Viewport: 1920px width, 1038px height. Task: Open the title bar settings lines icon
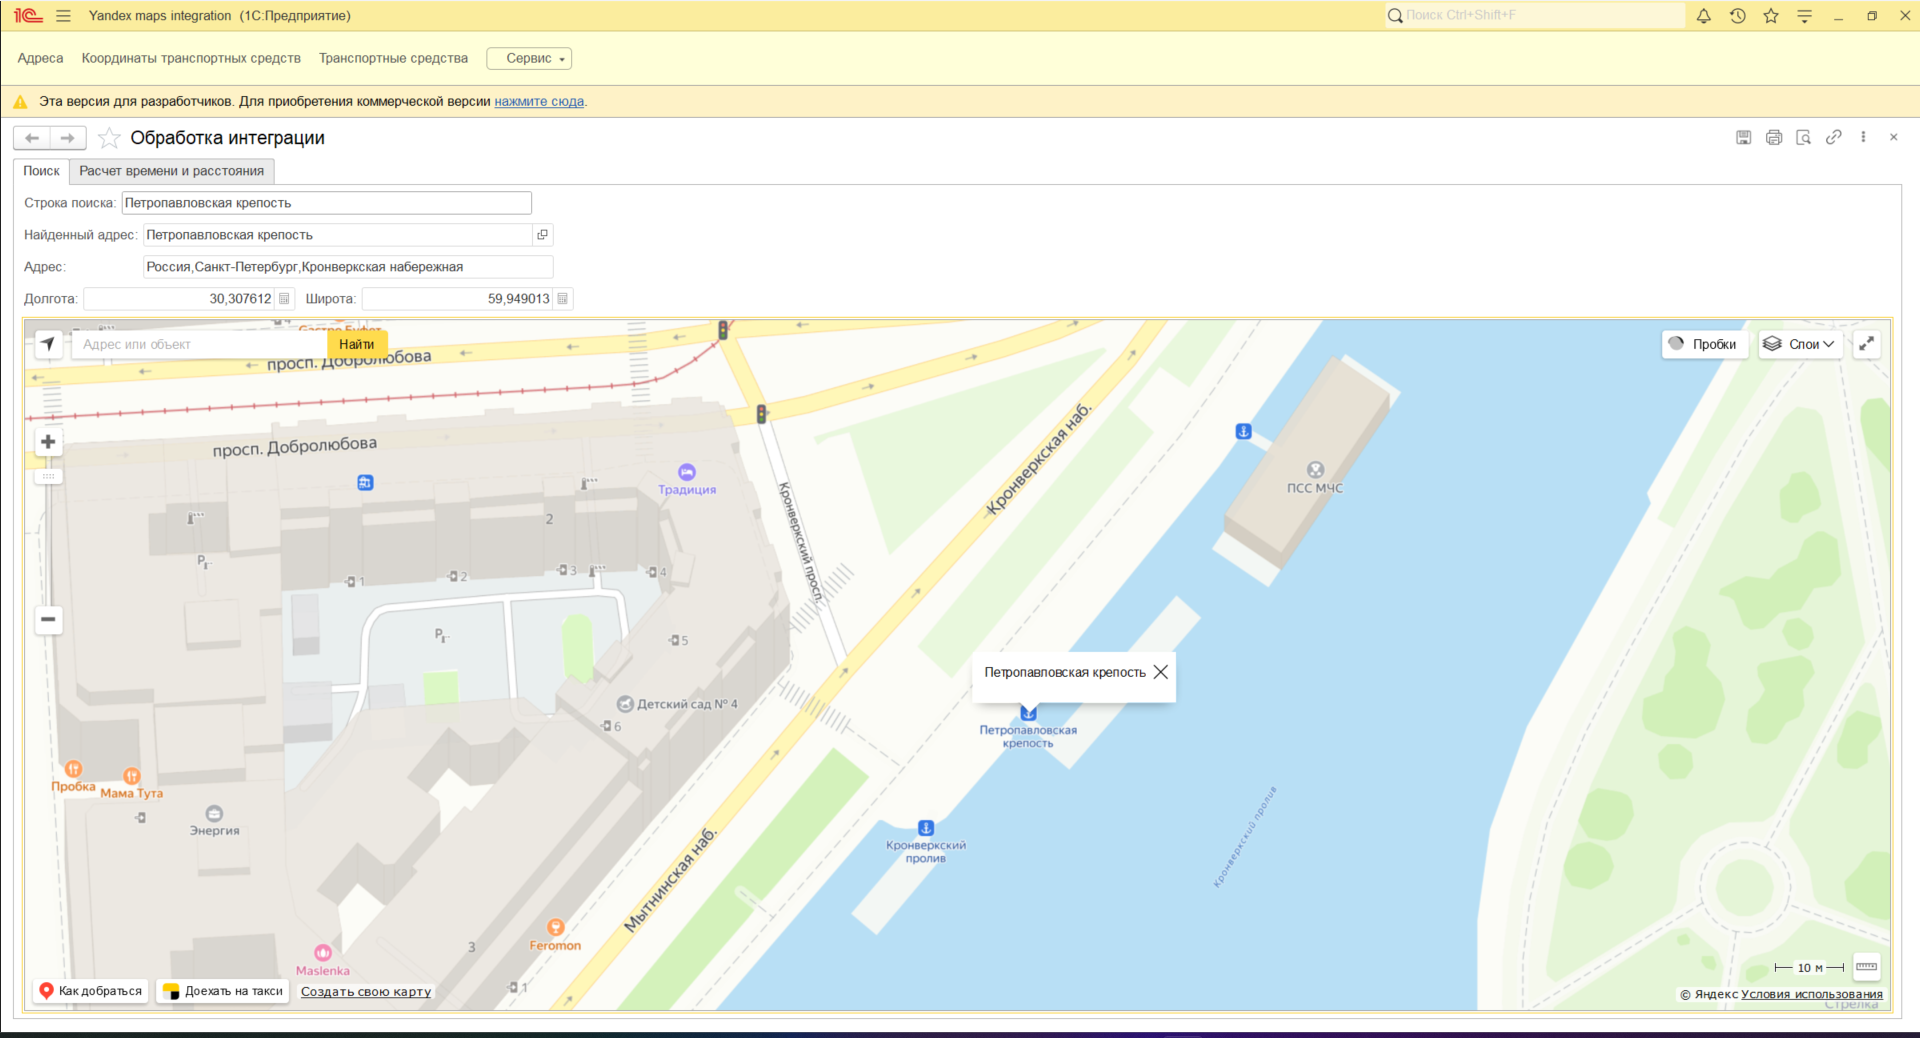pos(1805,16)
